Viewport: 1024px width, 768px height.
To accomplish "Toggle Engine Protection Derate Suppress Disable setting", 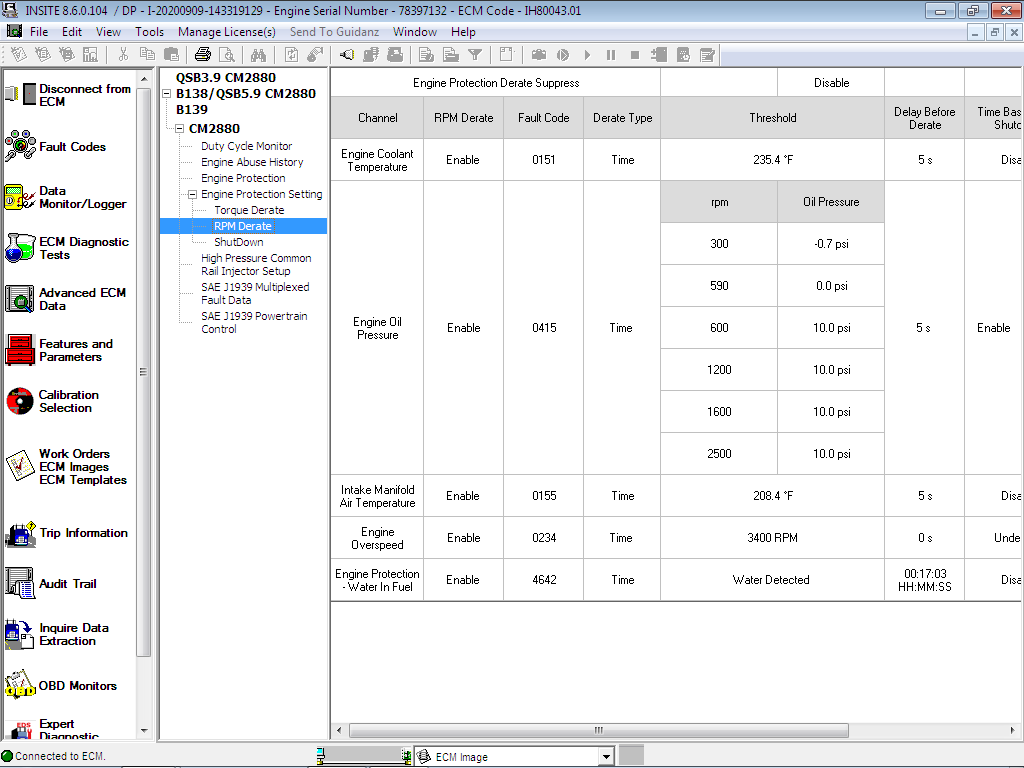I will click(x=830, y=82).
